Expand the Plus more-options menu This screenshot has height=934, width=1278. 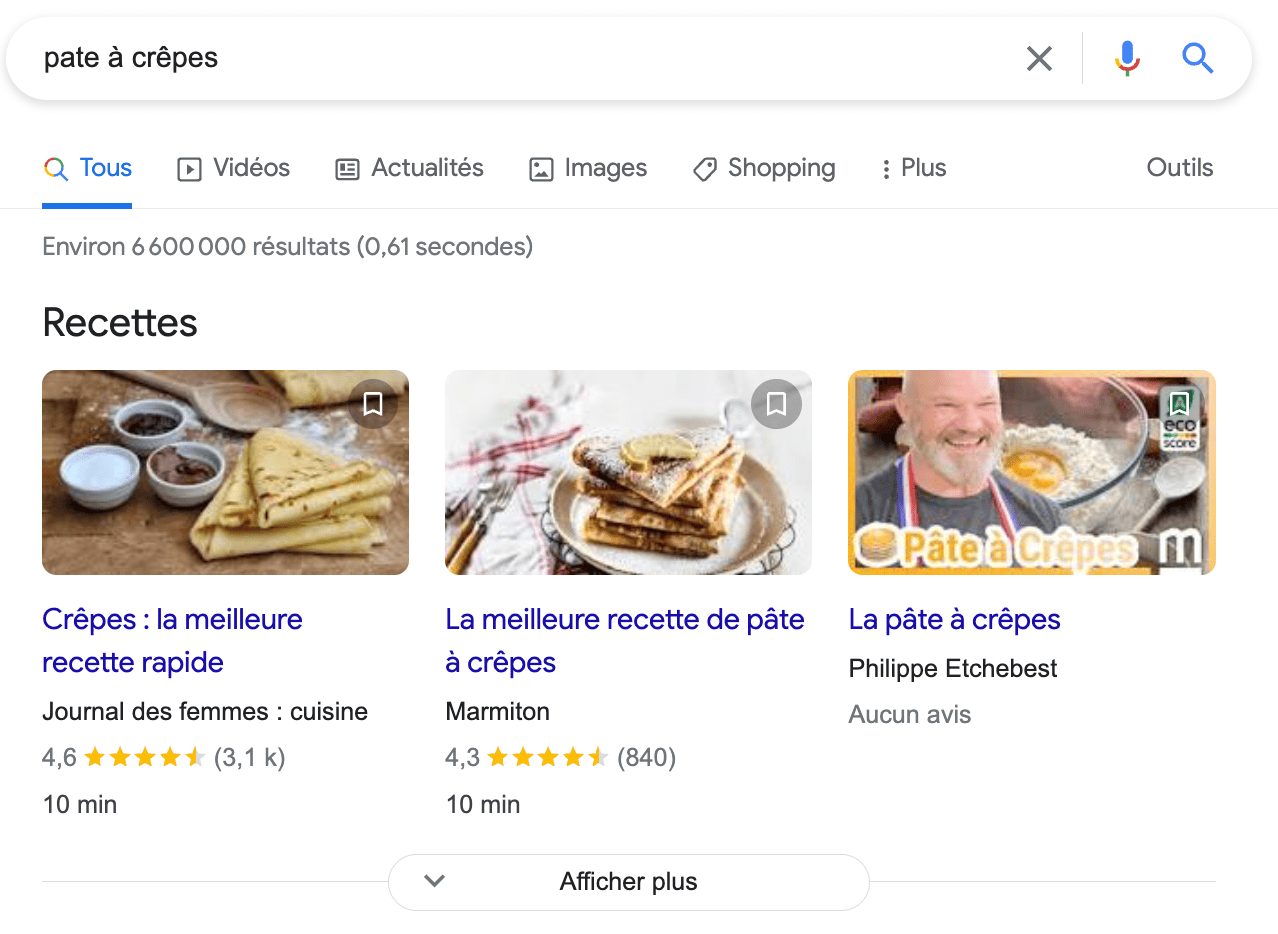click(913, 168)
